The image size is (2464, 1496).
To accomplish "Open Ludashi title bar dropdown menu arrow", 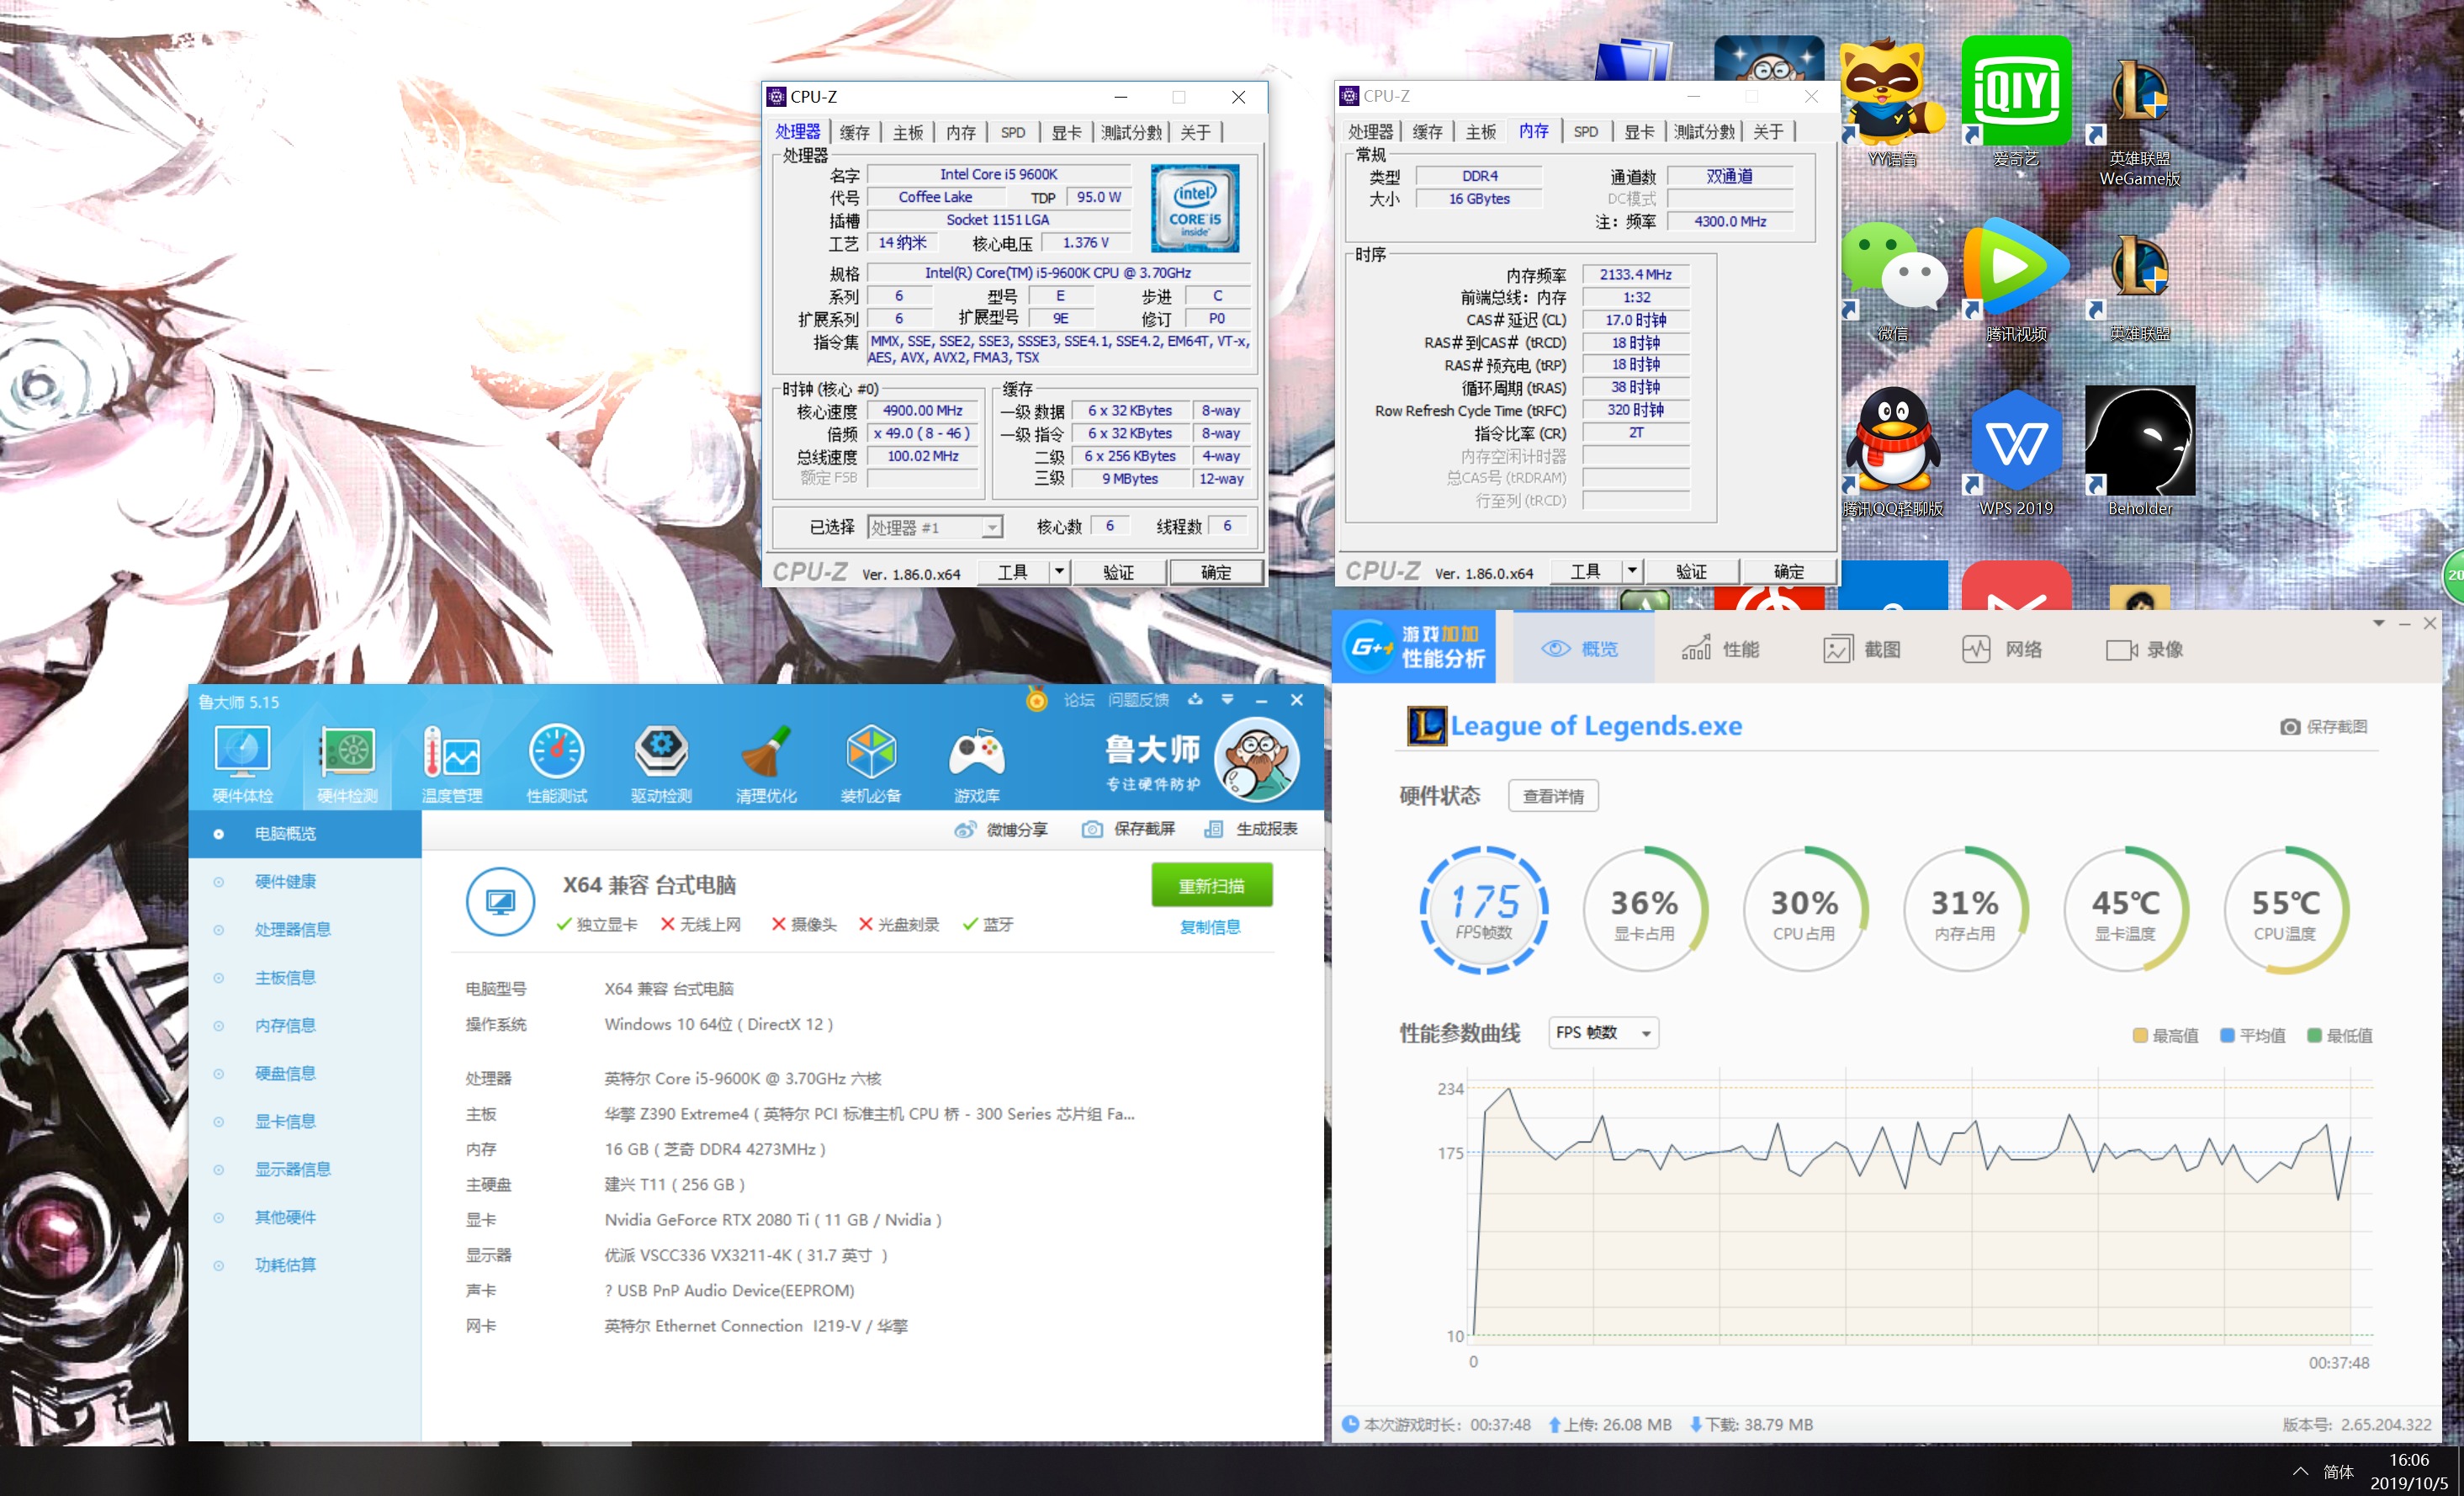I will click(1227, 700).
